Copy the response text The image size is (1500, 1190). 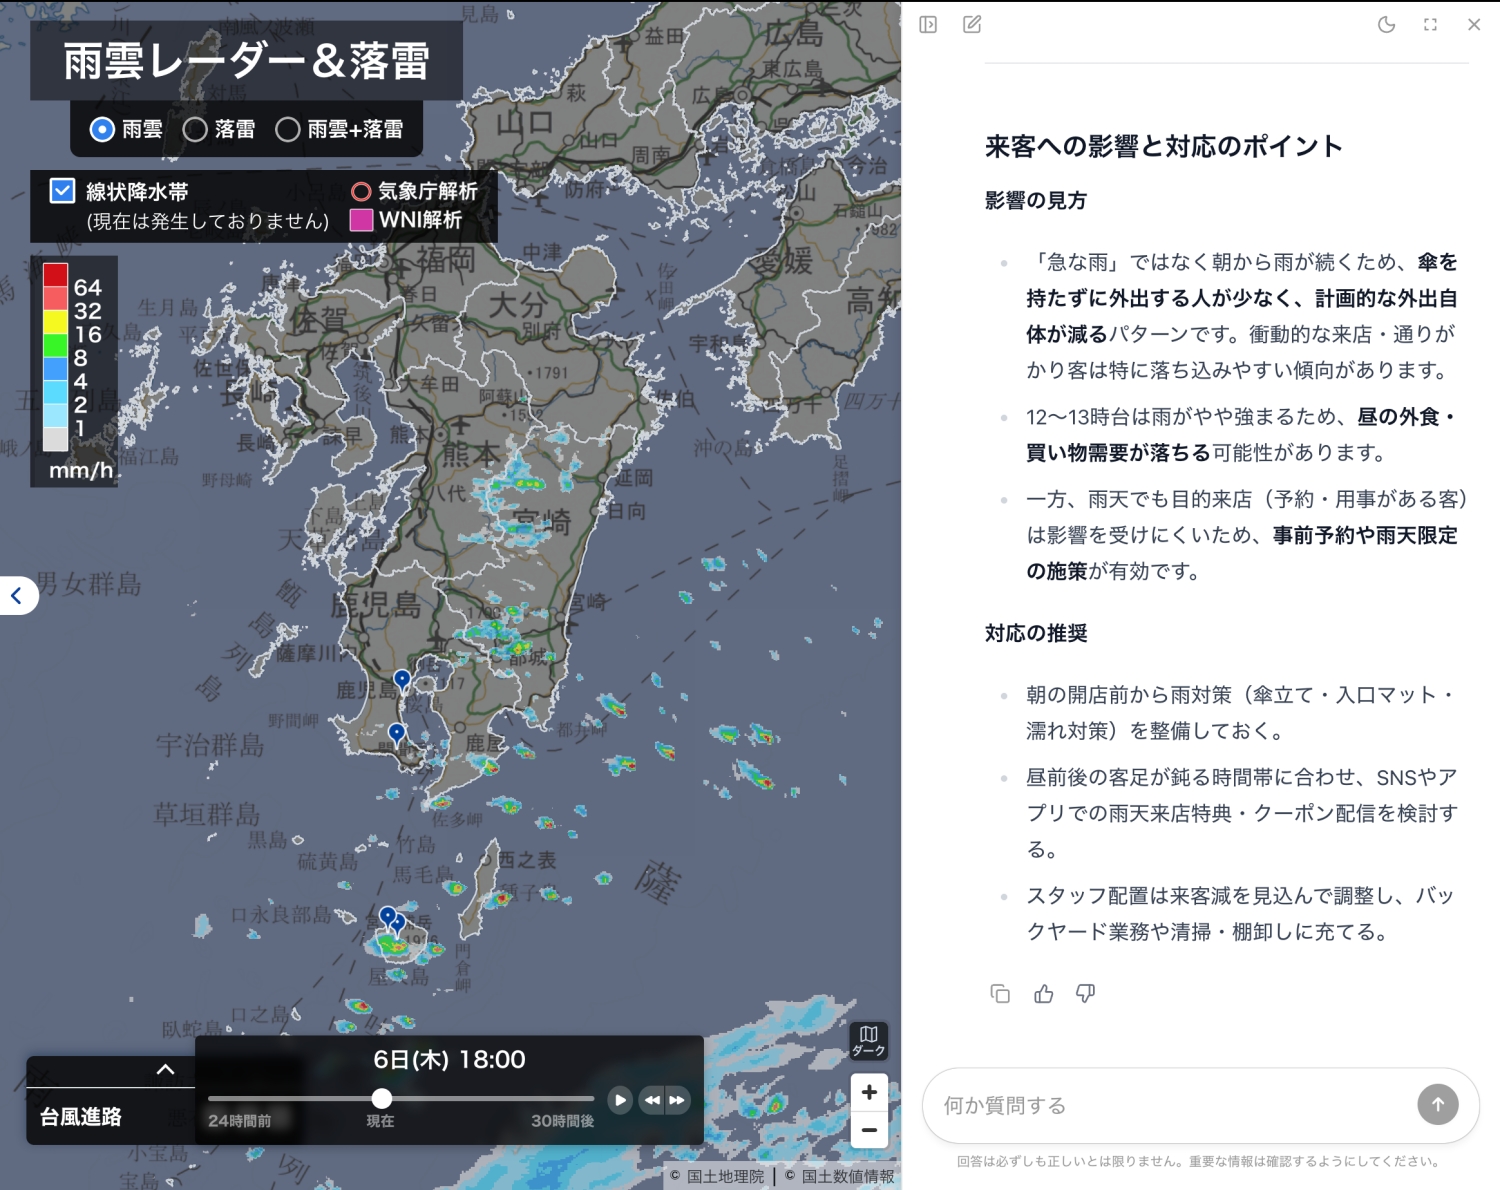[x=1000, y=993]
